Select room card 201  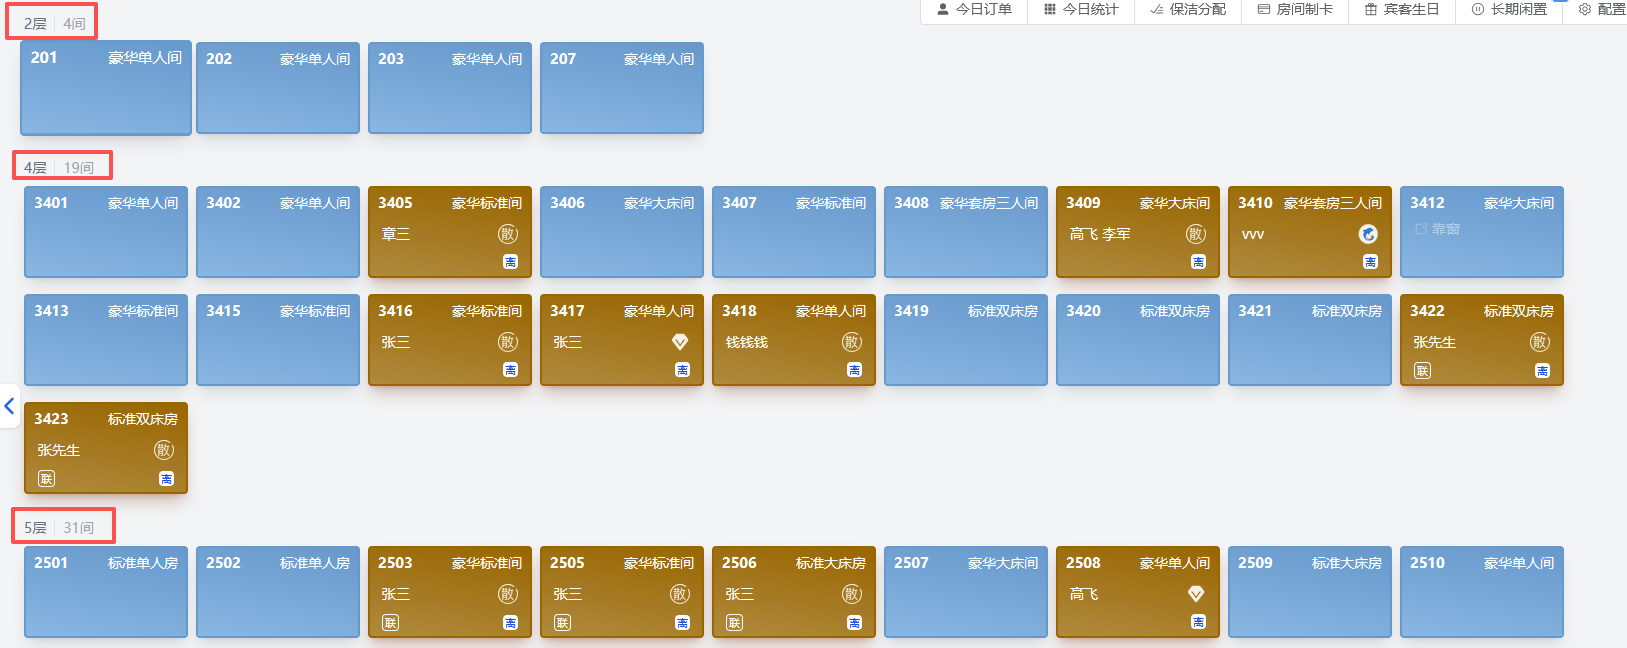pos(106,88)
